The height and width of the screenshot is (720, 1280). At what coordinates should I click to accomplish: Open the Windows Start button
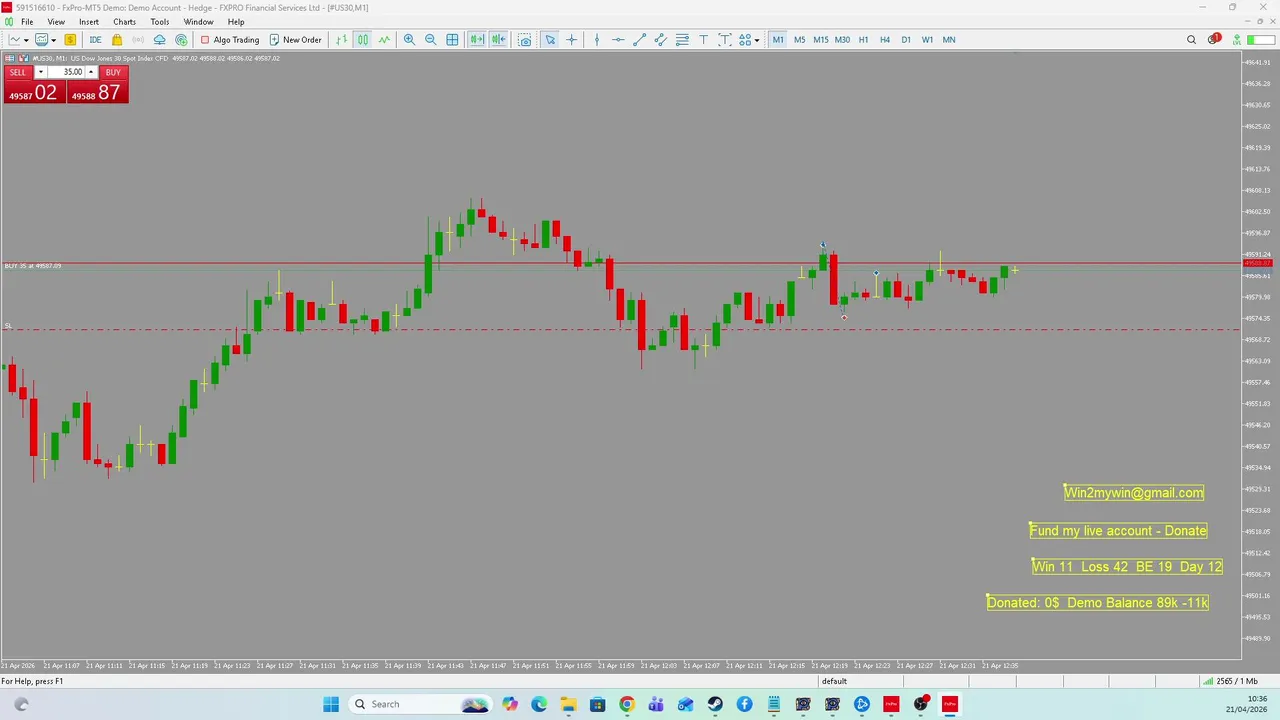coord(331,704)
